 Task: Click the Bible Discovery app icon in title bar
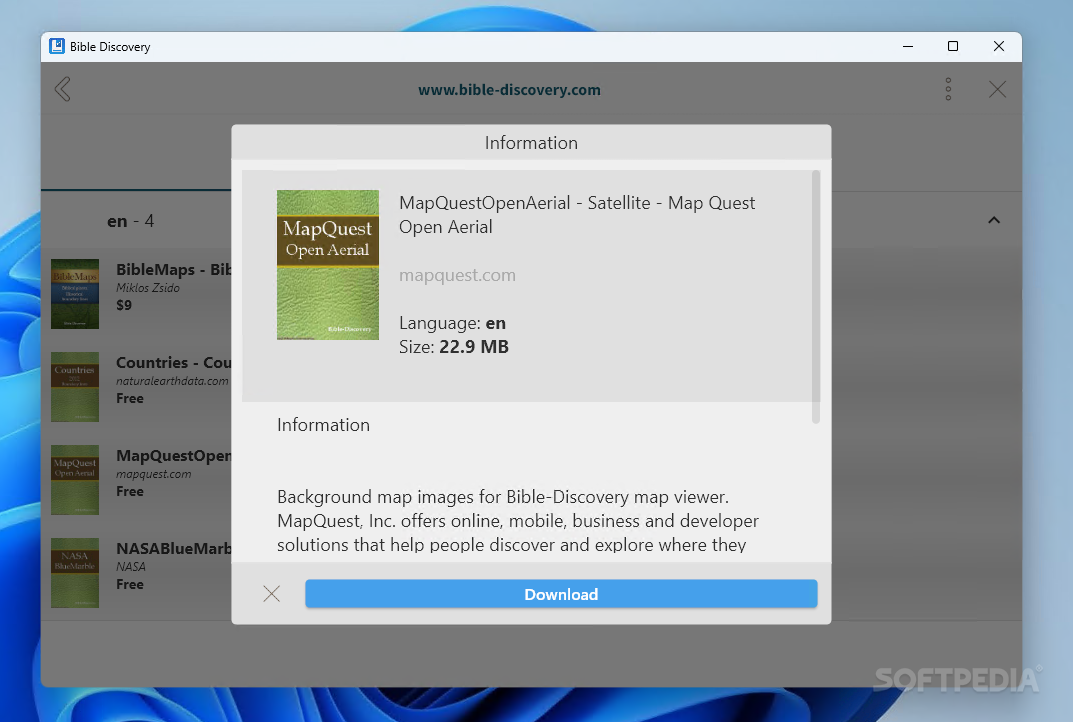pyautogui.click(x=57, y=47)
